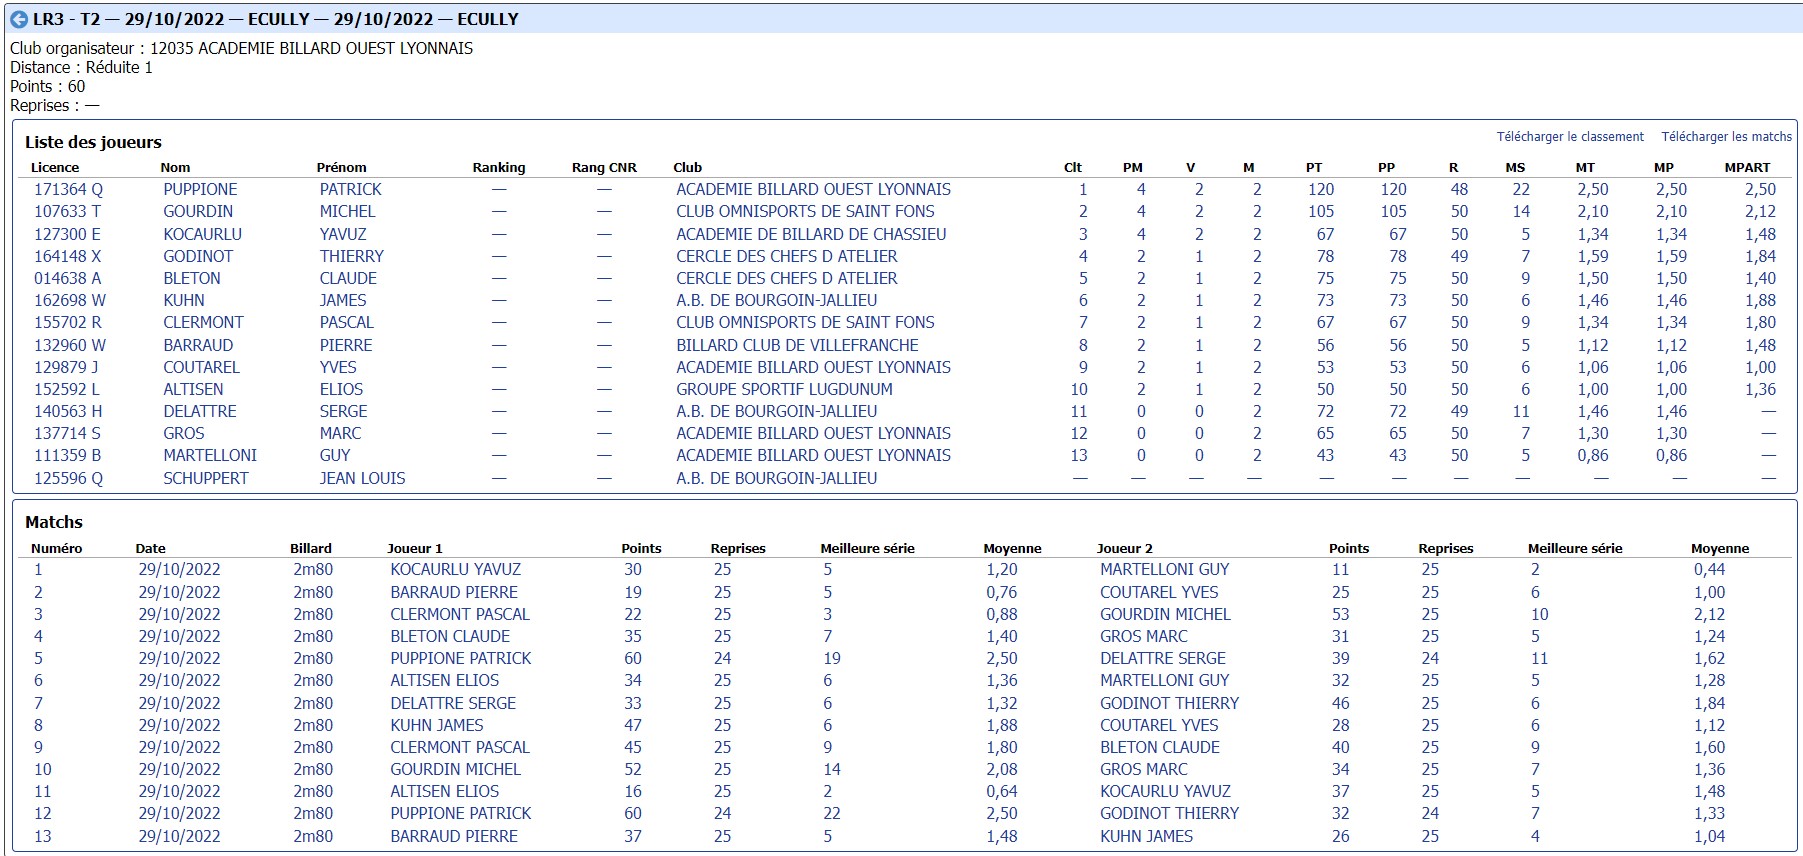This screenshot has width=1803, height=856.
Task: Click the page title LR3 - T2 ECULLY
Action: (275, 19)
